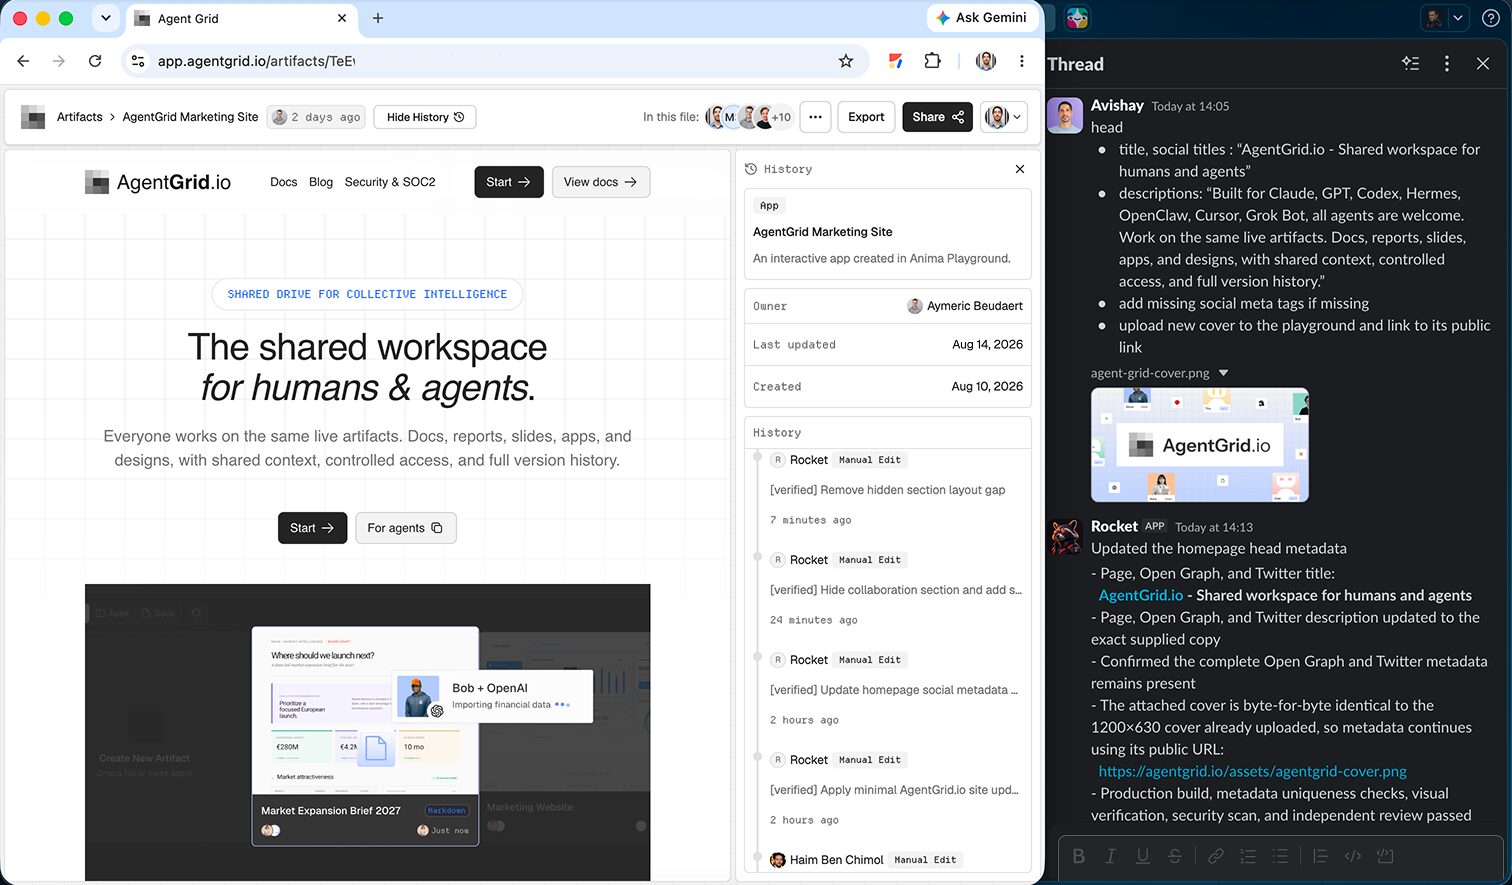This screenshot has height=885, width=1512.
Task: Bookmark this page with the star icon
Action: coord(846,61)
